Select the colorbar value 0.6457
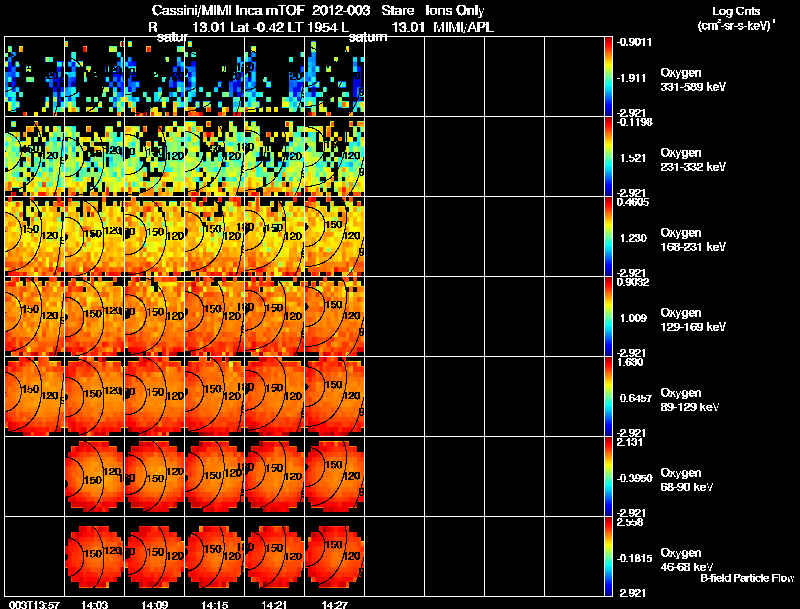Image resolution: width=800 pixels, height=609 pixels. pos(635,398)
